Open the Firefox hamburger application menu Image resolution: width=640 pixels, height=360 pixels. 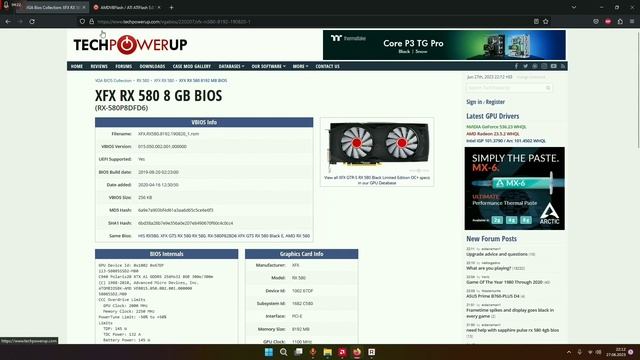click(632, 21)
